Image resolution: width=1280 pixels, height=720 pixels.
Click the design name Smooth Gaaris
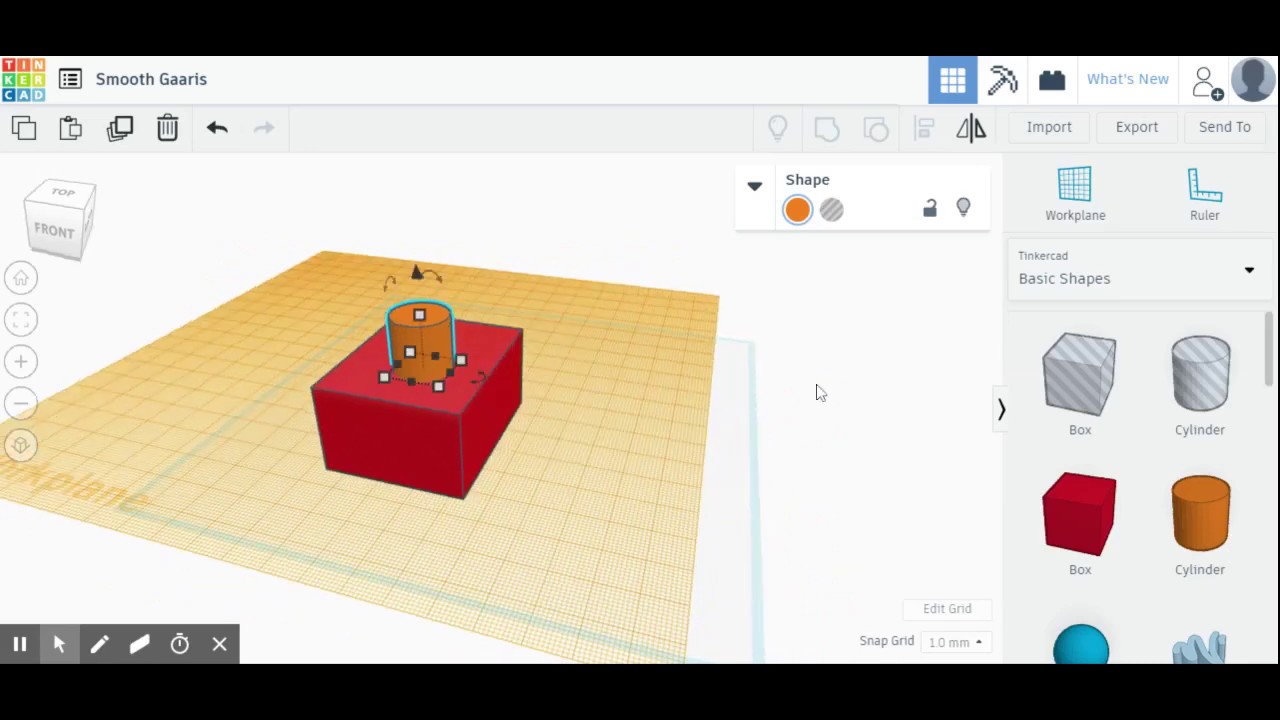(x=151, y=79)
